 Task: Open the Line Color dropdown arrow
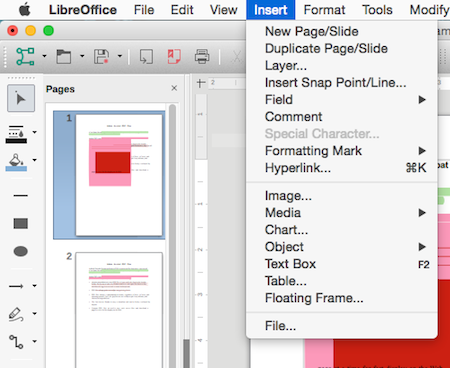(x=35, y=132)
